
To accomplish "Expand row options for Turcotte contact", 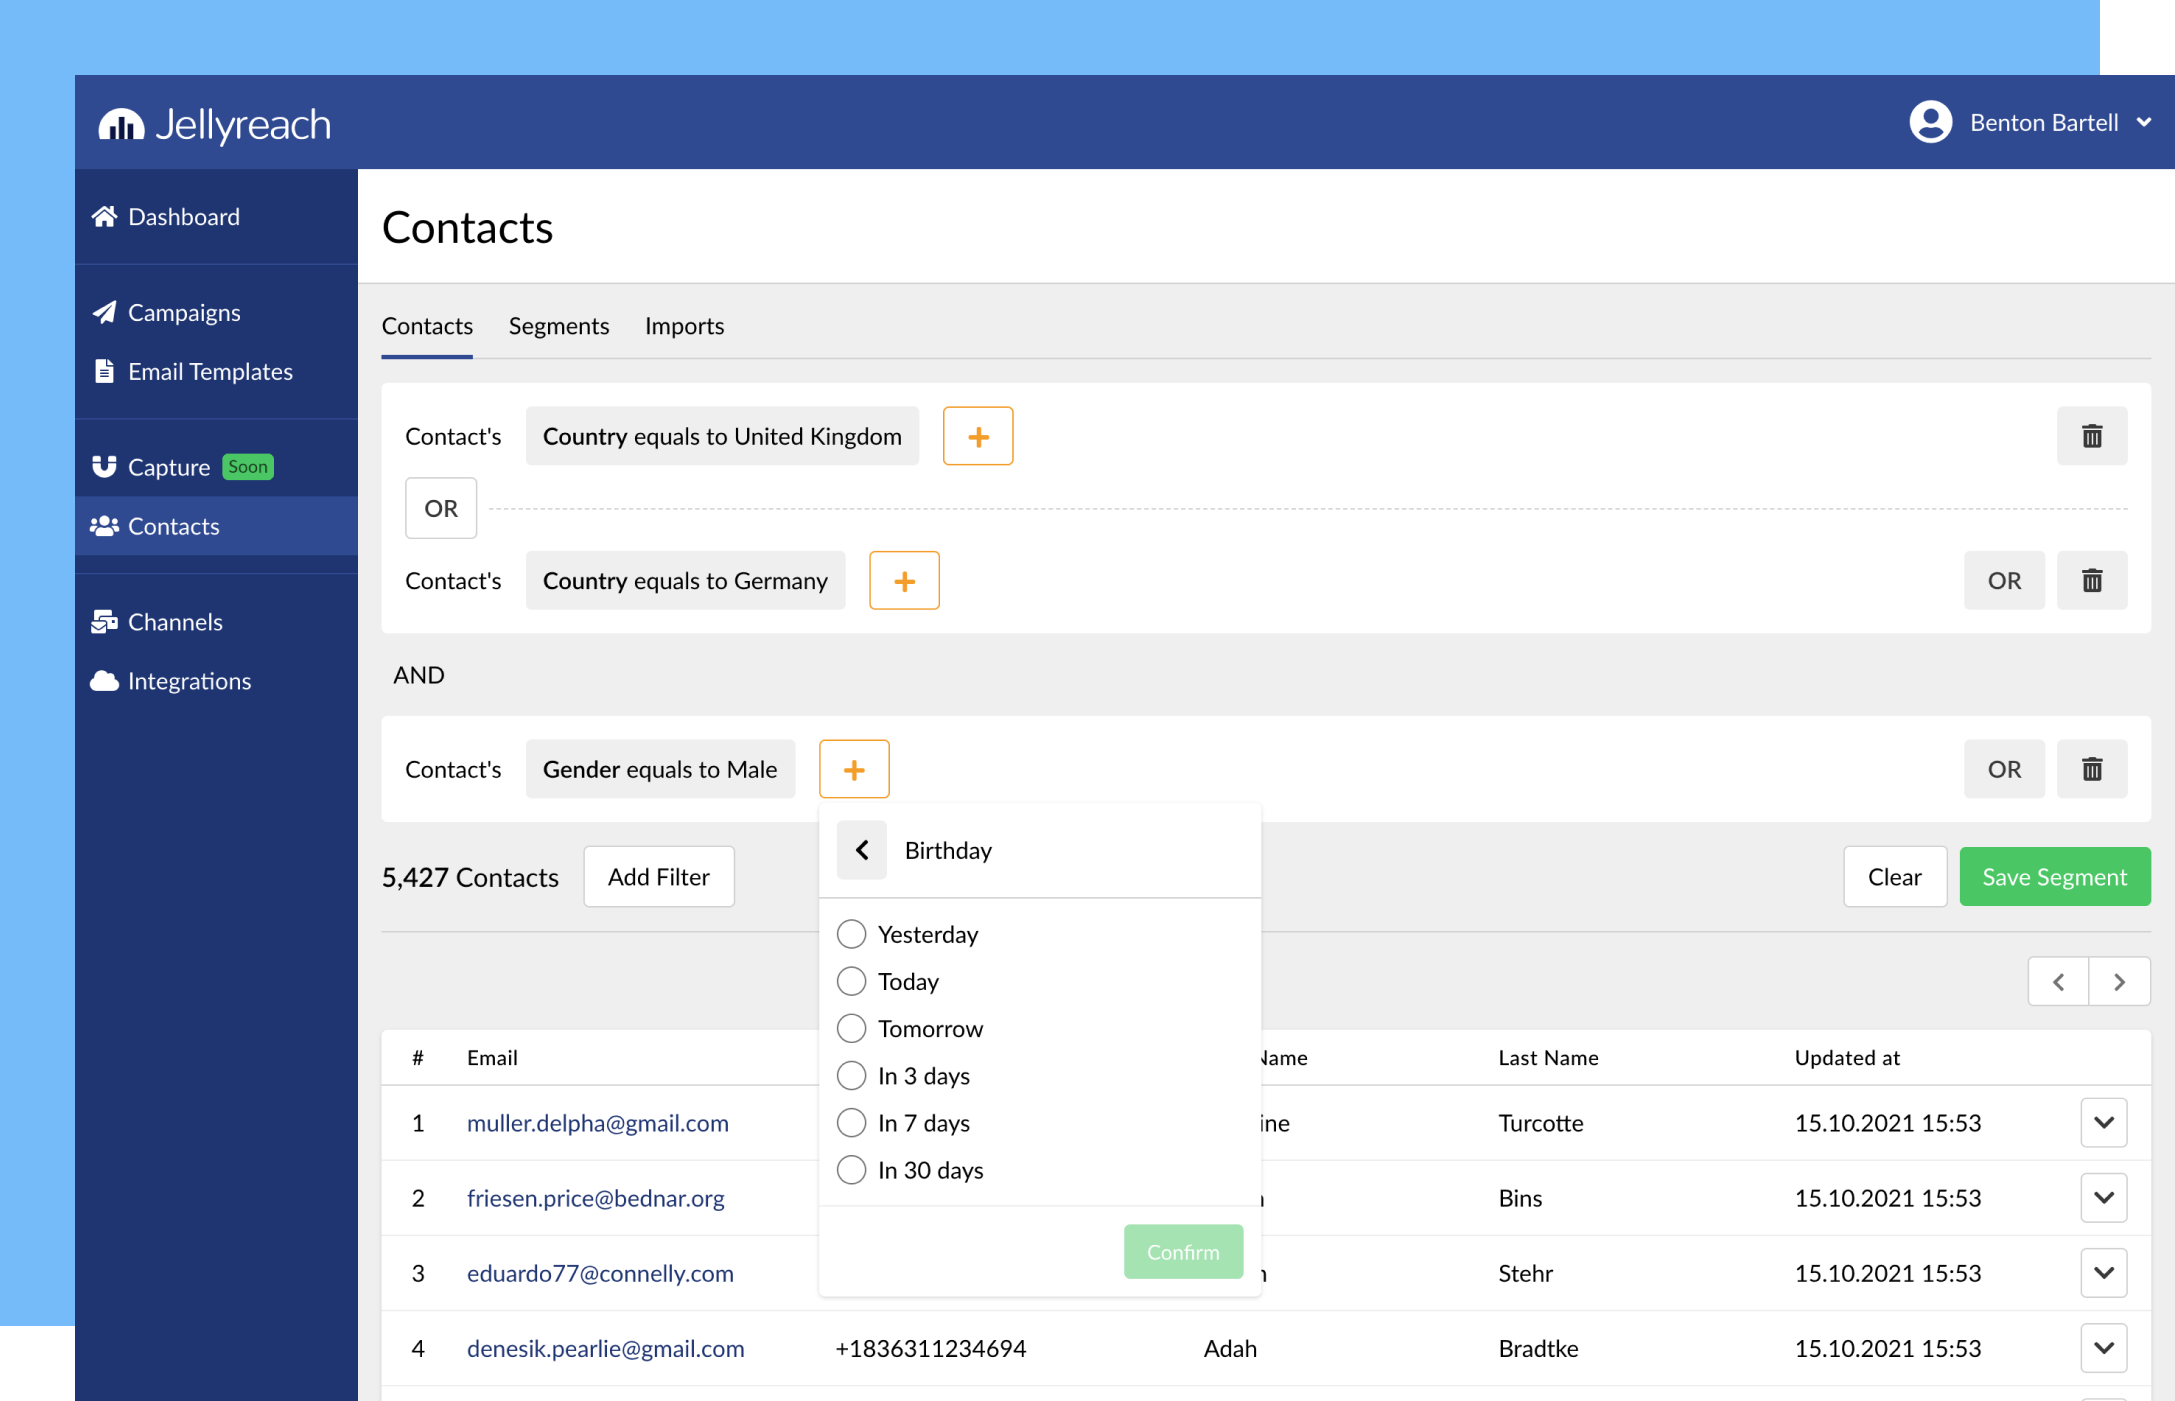I will coord(2103,1123).
